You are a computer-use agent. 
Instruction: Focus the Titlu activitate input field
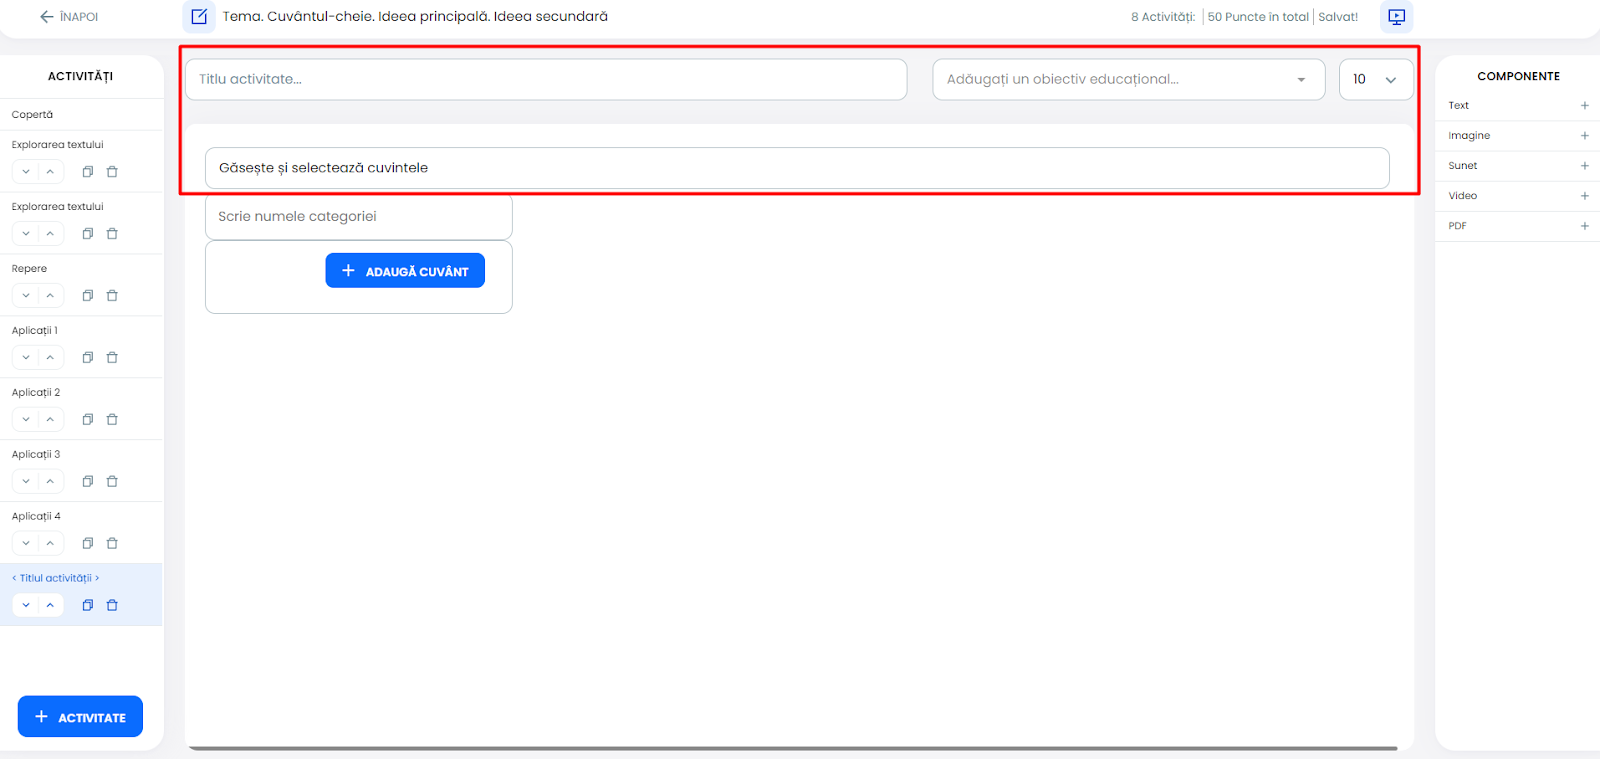545,80
